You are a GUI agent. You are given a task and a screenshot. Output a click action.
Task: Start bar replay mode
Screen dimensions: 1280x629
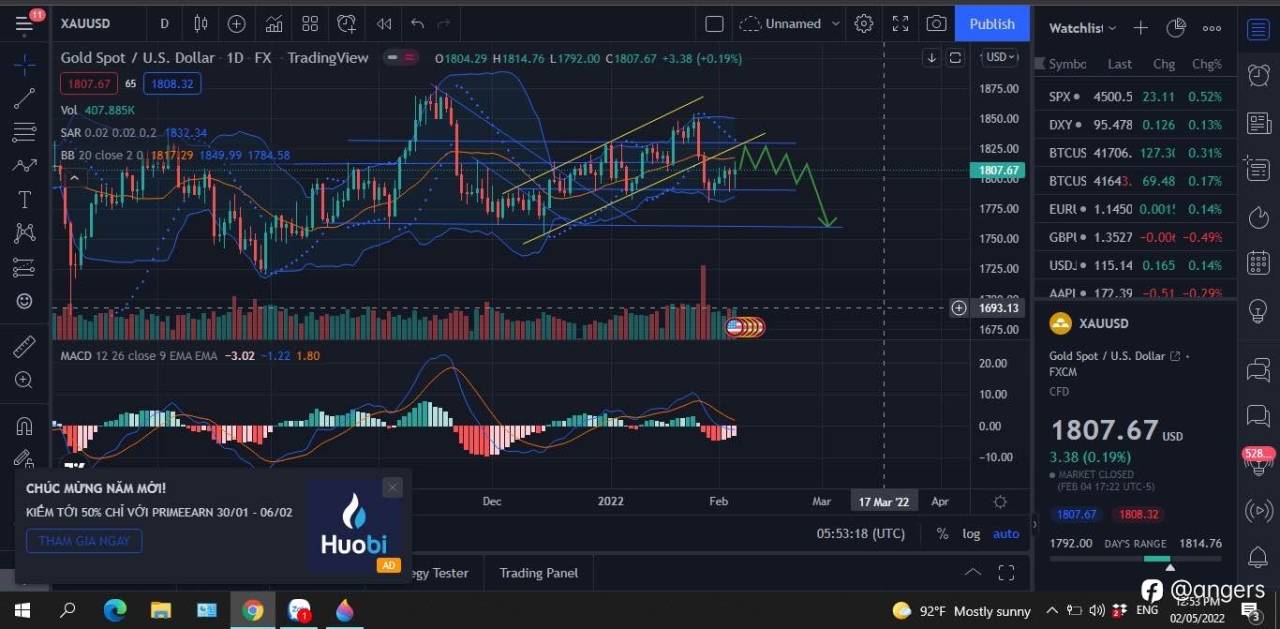click(384, 24)
